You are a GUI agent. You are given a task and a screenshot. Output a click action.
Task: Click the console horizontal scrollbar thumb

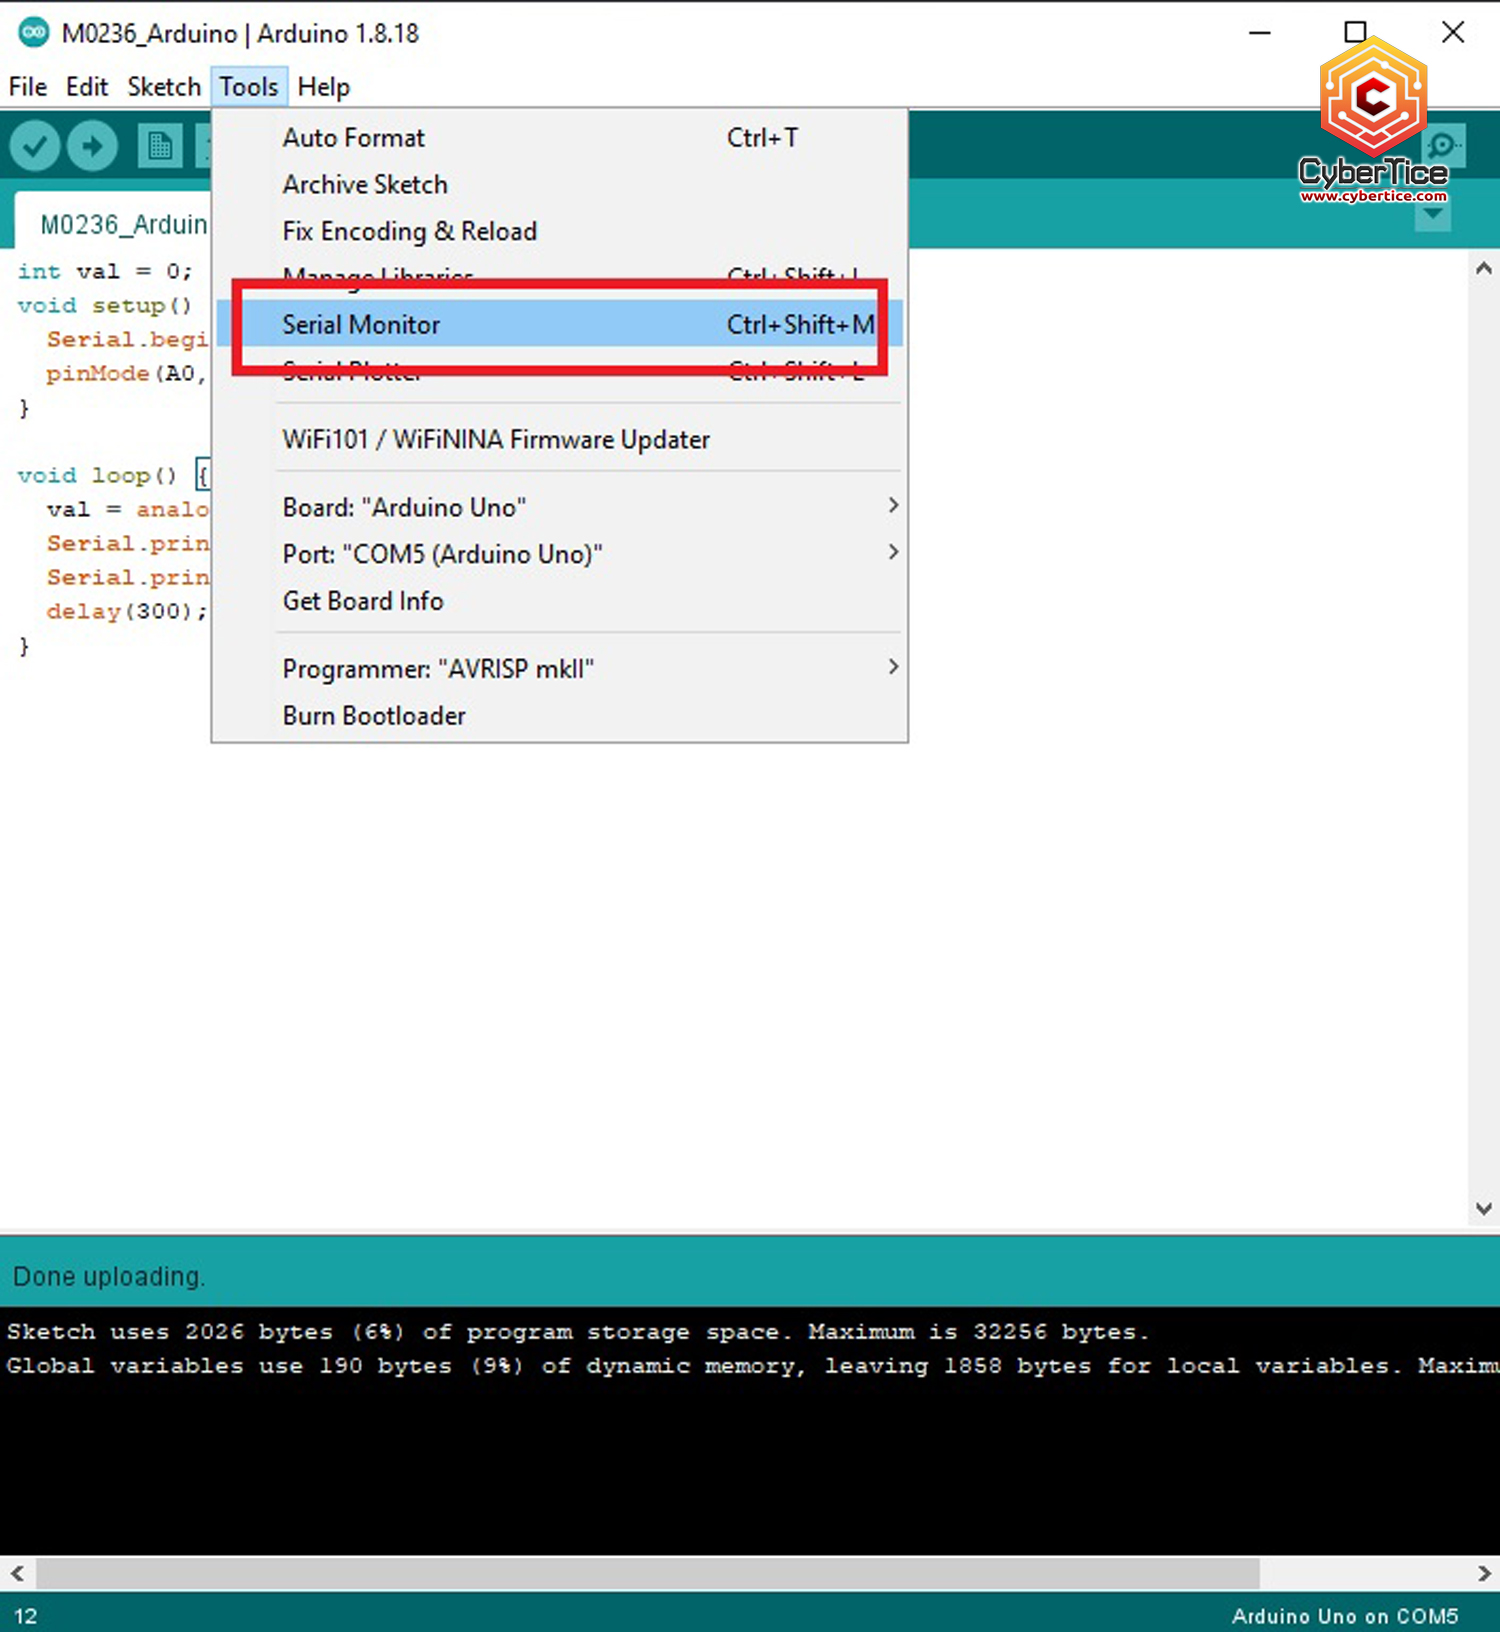point(648,1573)
